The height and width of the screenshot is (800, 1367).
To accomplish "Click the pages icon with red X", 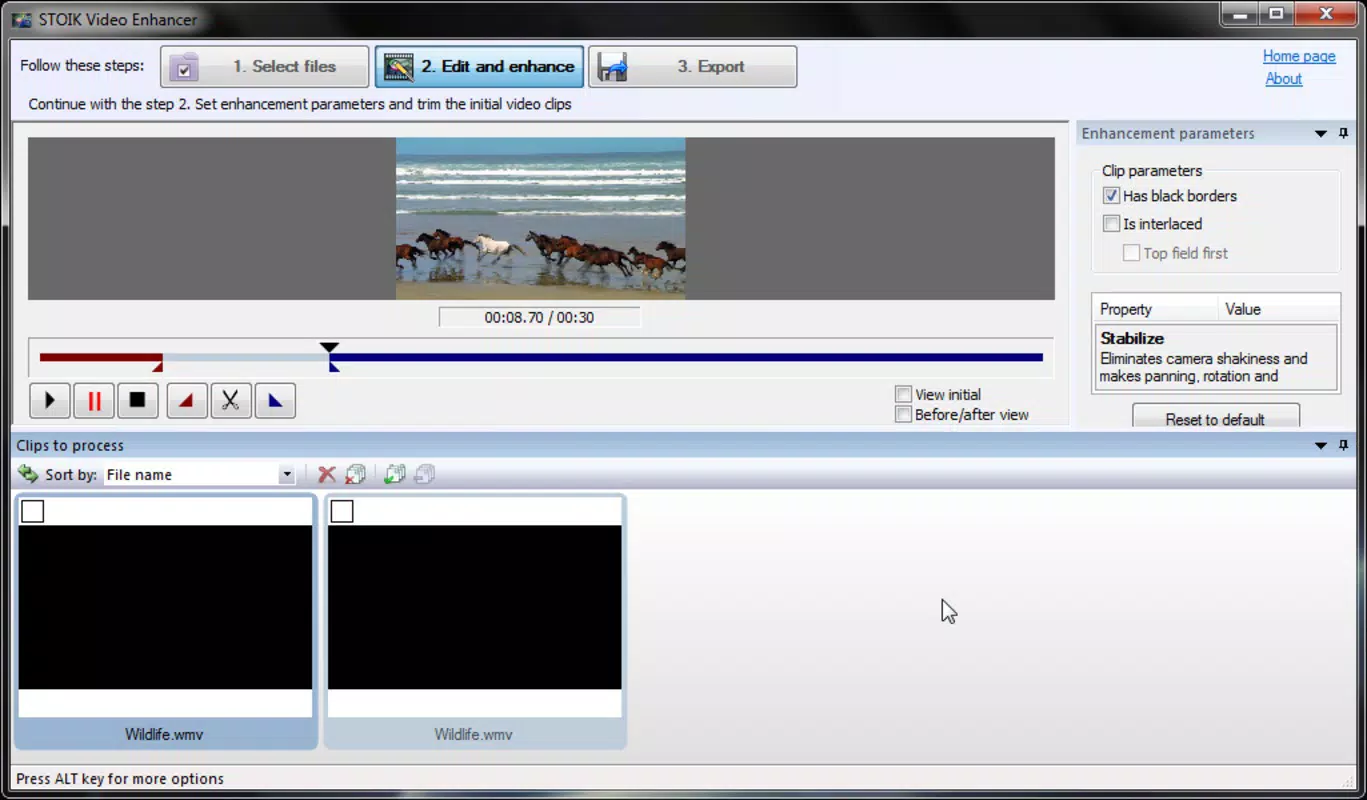I will [x=356, y=474].
